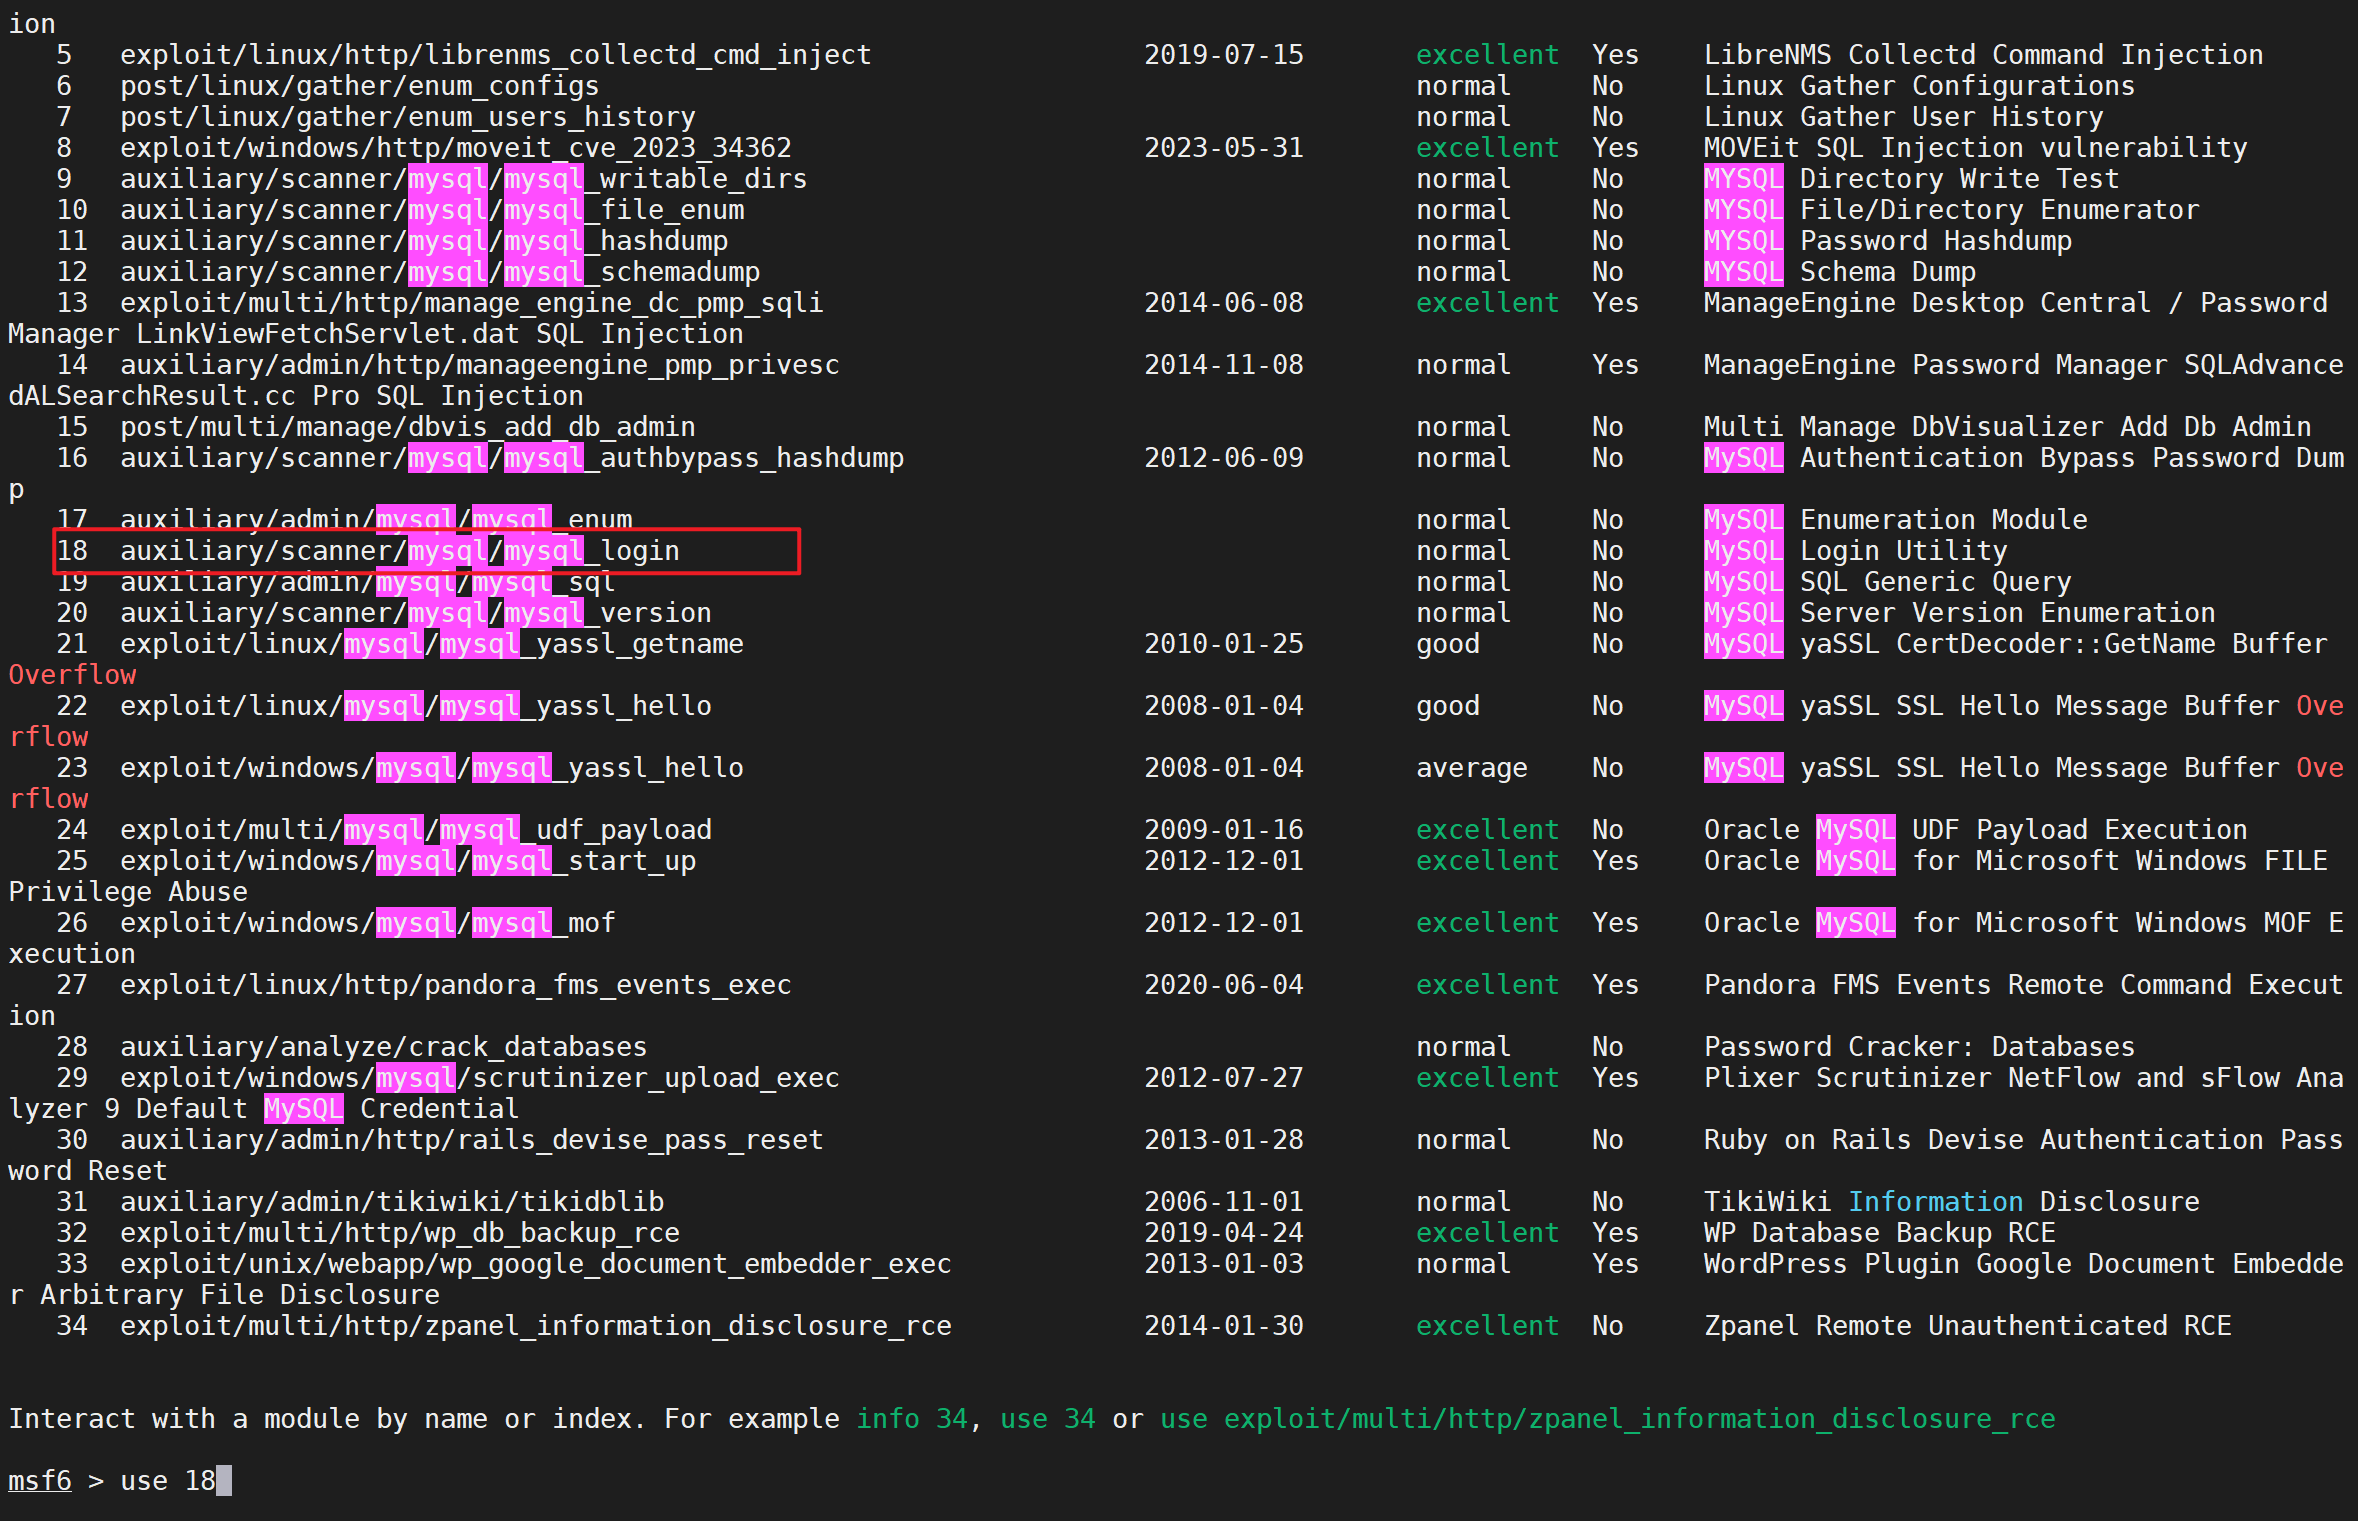2358x1521 pixels.
Task: Click 'MySQL Login Utility' description text
Action: pos(1855,551)
